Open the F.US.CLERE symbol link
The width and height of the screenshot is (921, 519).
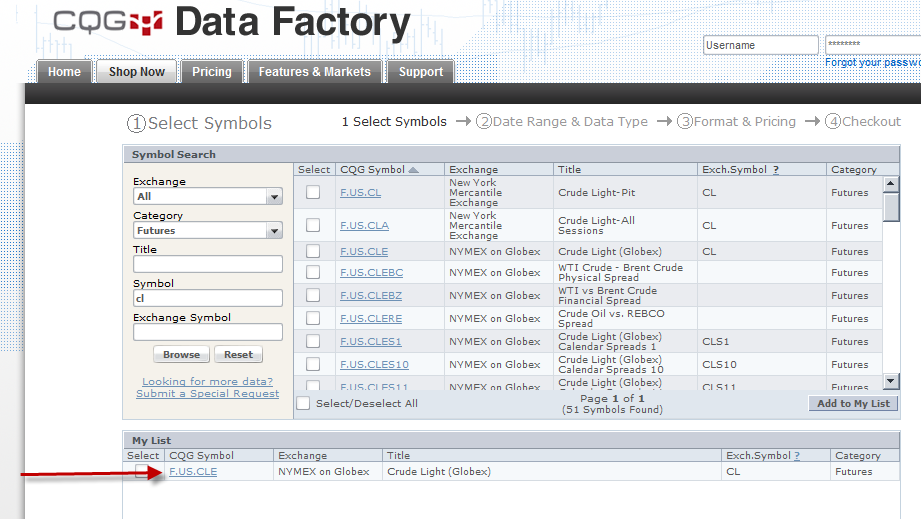371,318
